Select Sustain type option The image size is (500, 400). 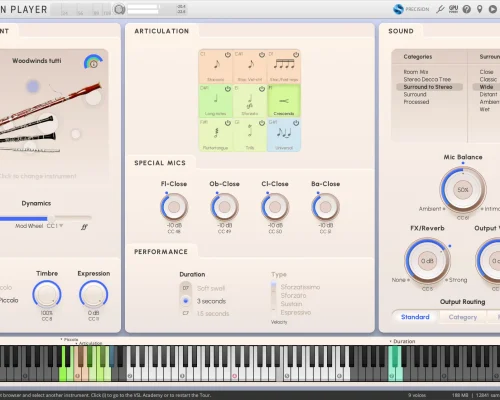click(291, 304)
